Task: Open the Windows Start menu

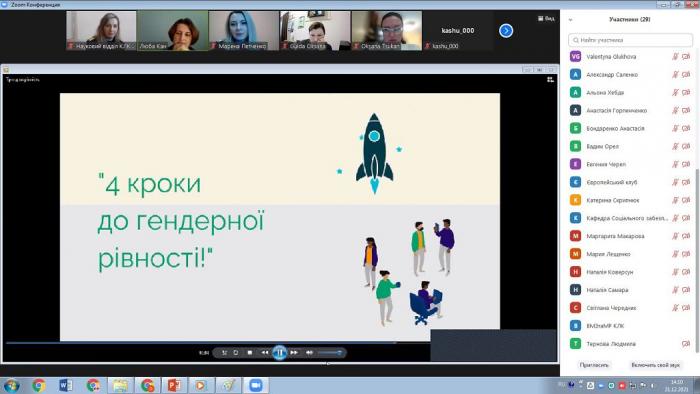Action: click(x=11, y=385)
